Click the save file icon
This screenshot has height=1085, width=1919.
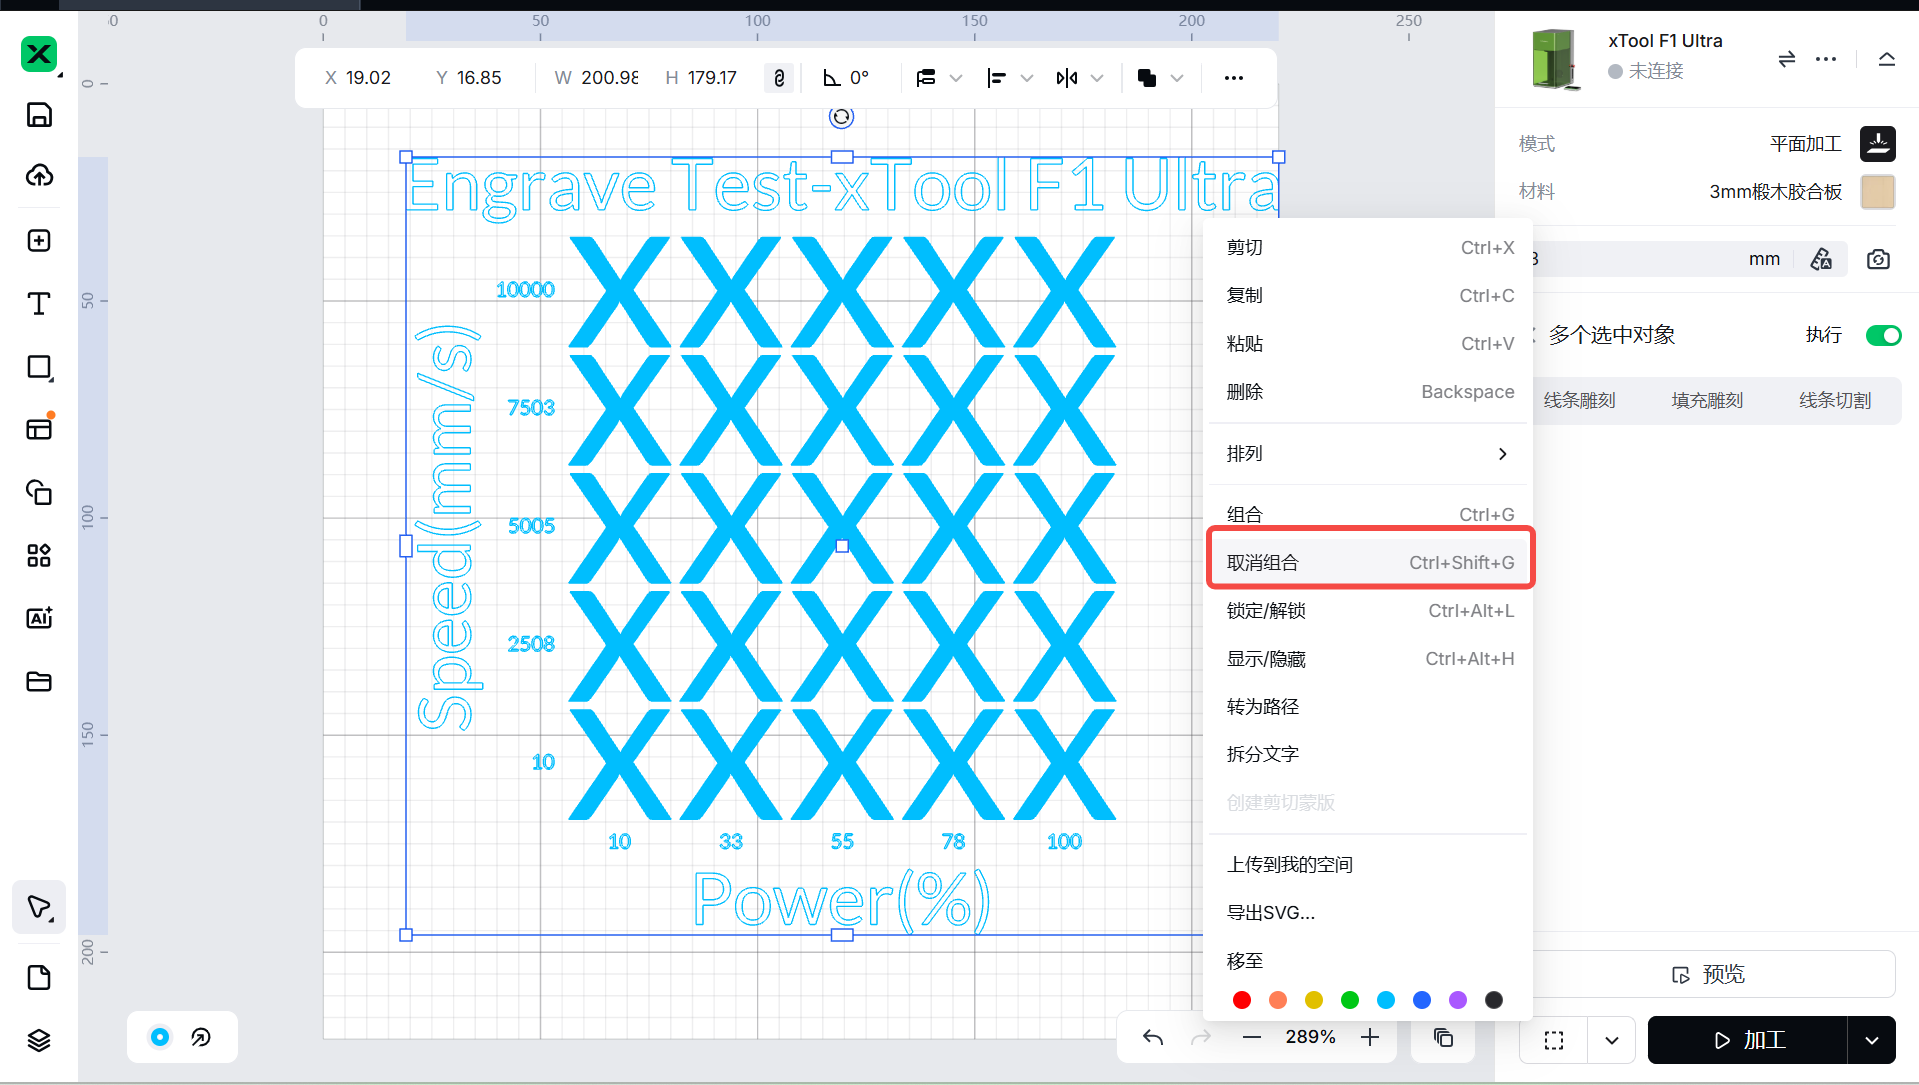tap(39, 115)
